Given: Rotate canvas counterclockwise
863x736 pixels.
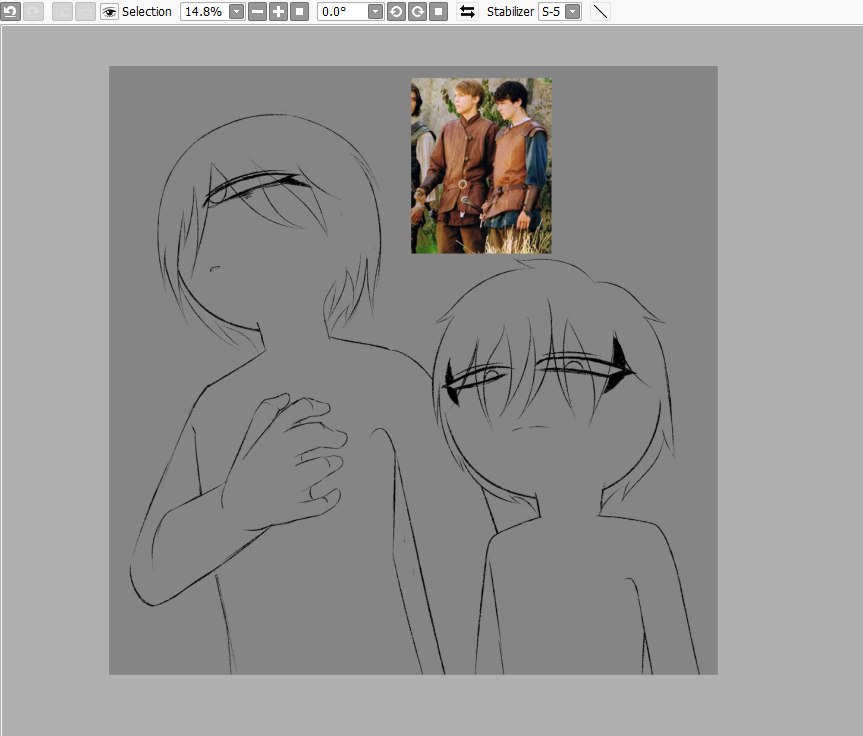Looking at the screenshot, I should 396,12.
